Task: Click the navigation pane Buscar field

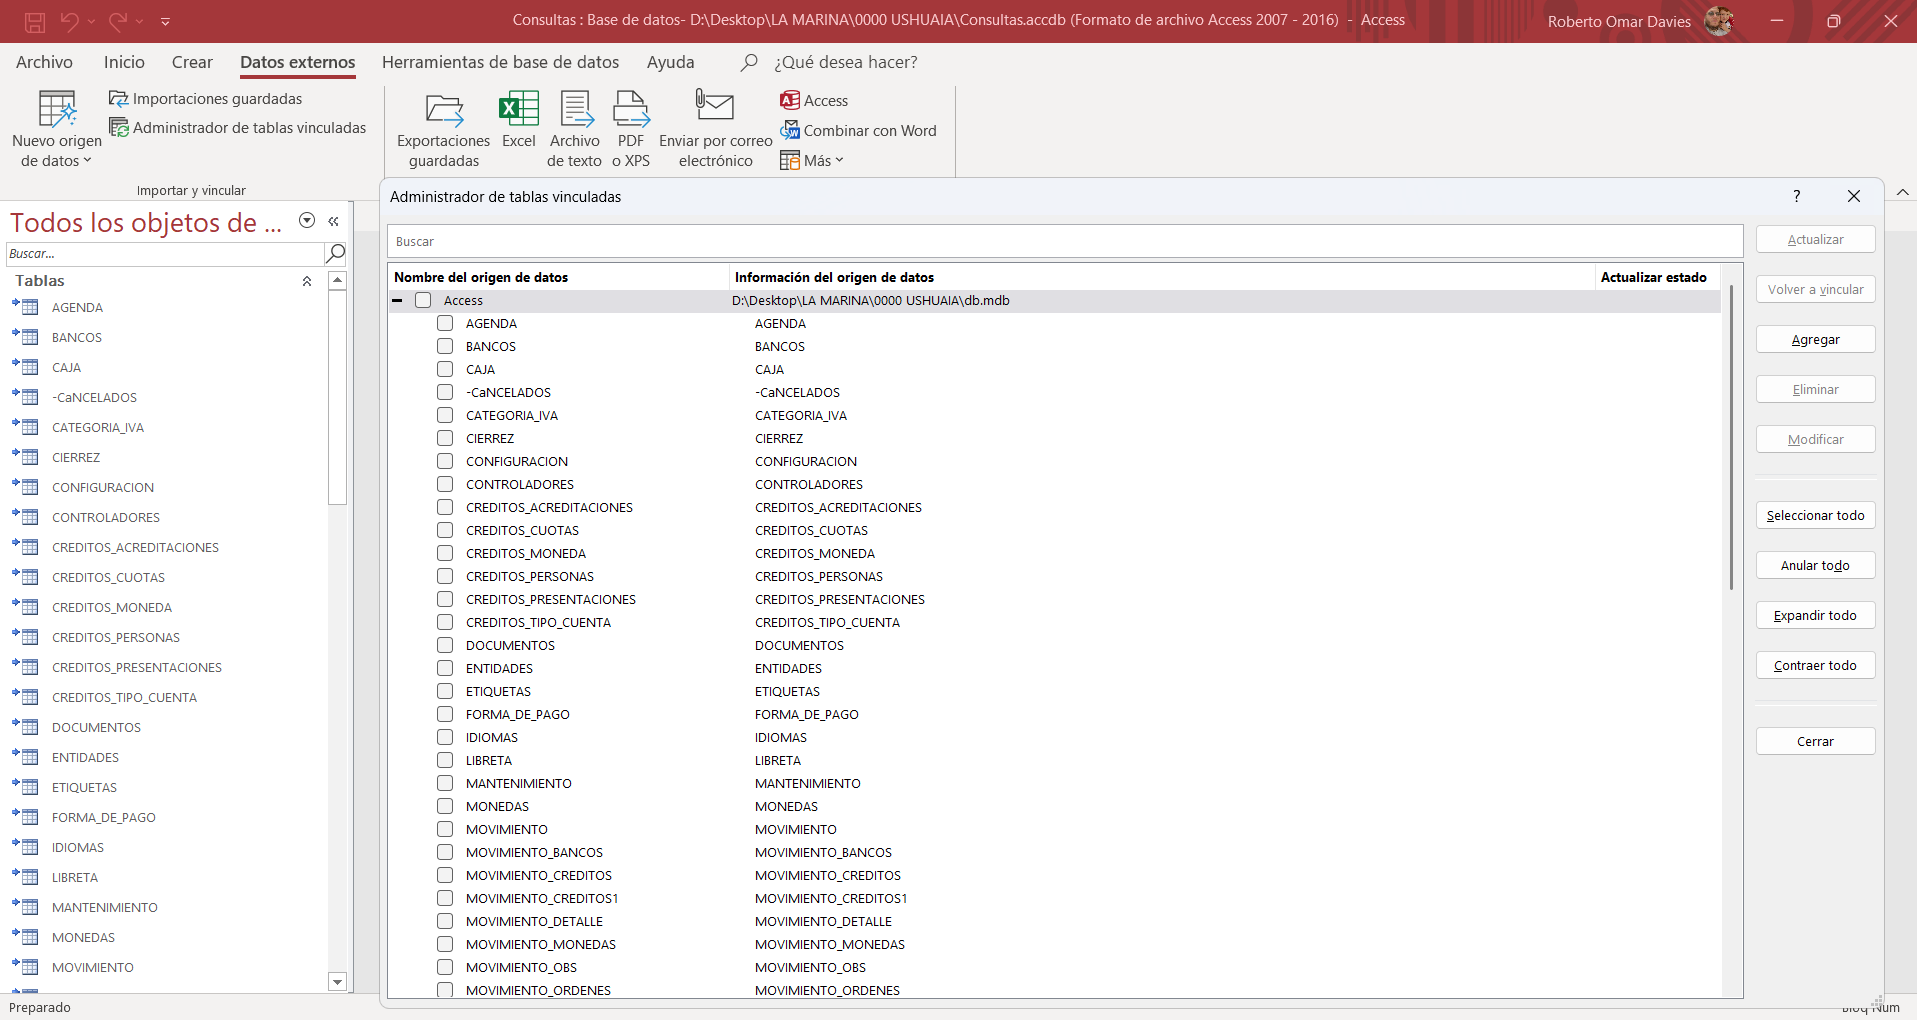Action: coord(165,253)
